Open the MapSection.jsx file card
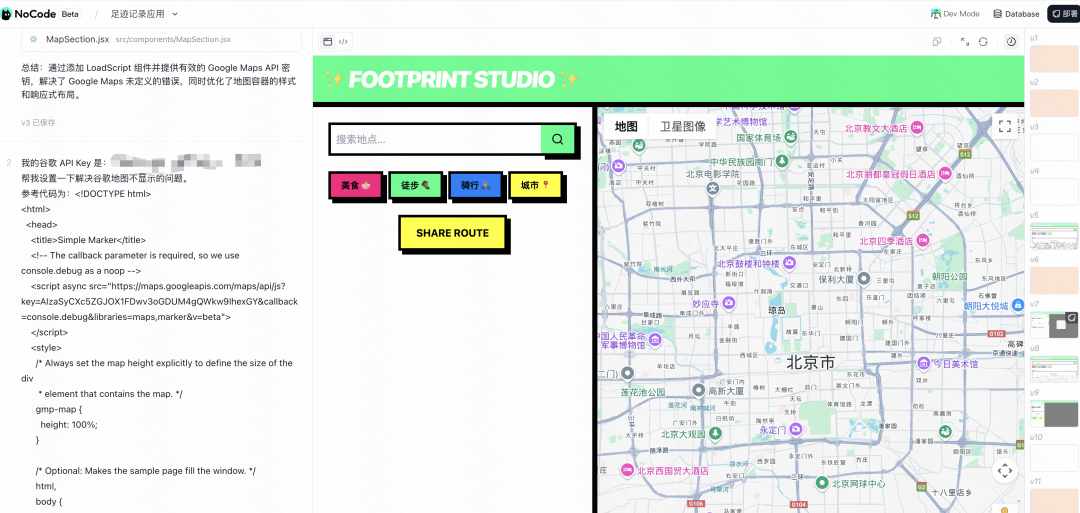The image size is (1080, 513). [x=161, y=39]
